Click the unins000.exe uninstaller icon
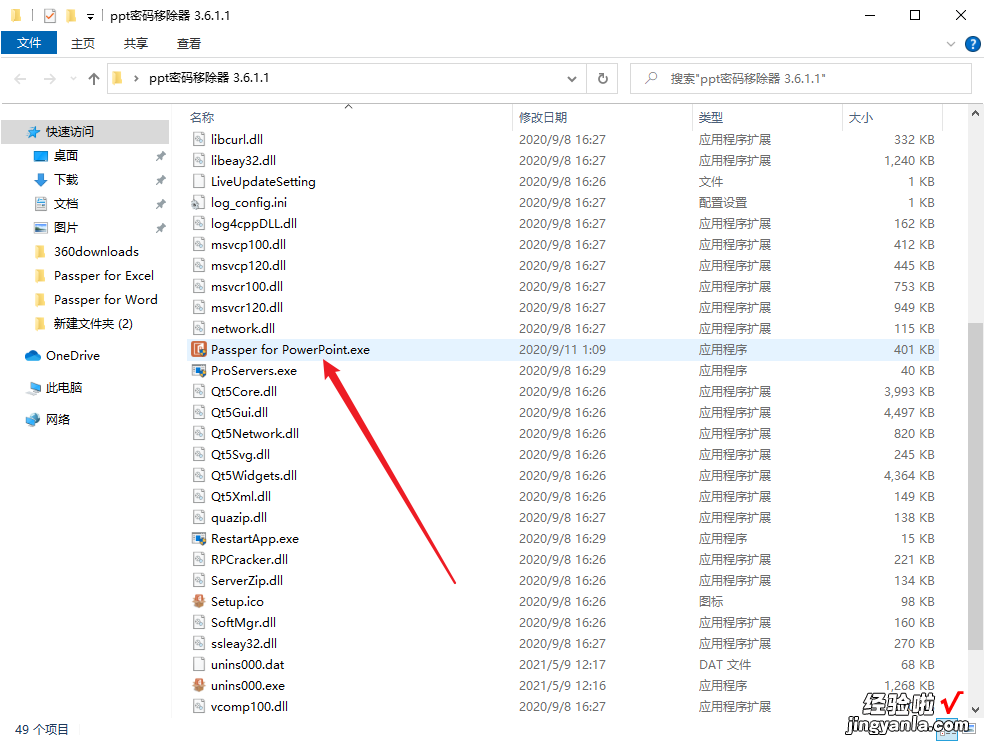985x742 pixels. [x=199, y=685]
